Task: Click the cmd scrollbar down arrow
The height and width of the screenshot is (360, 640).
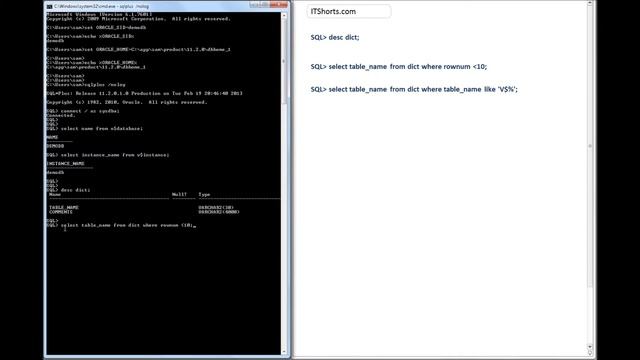Action: point(284,351)
